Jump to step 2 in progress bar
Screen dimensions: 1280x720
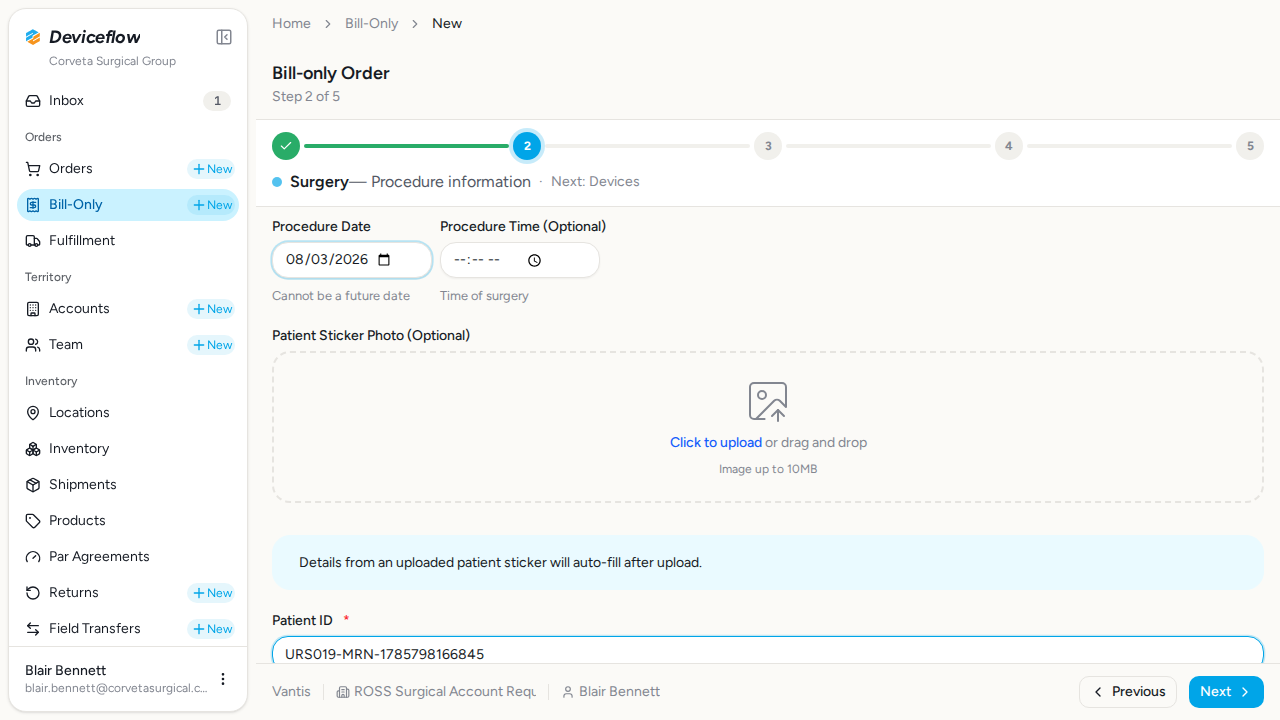[527, 146]
